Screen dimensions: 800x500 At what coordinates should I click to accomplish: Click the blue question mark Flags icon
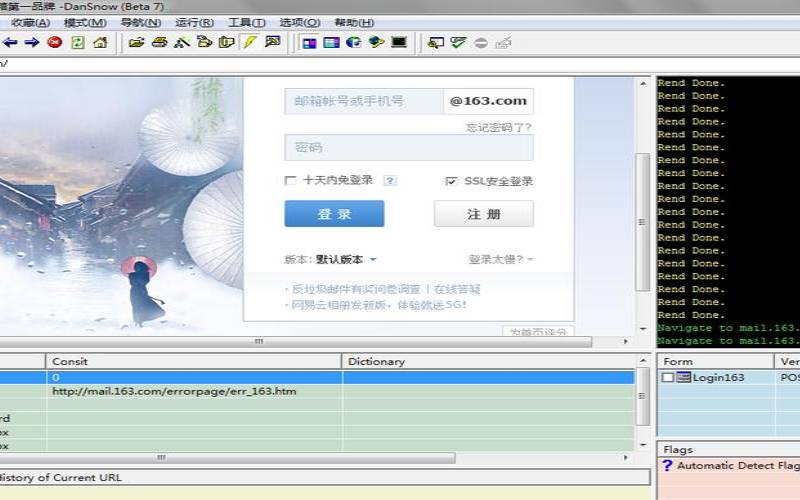point(667,465)
